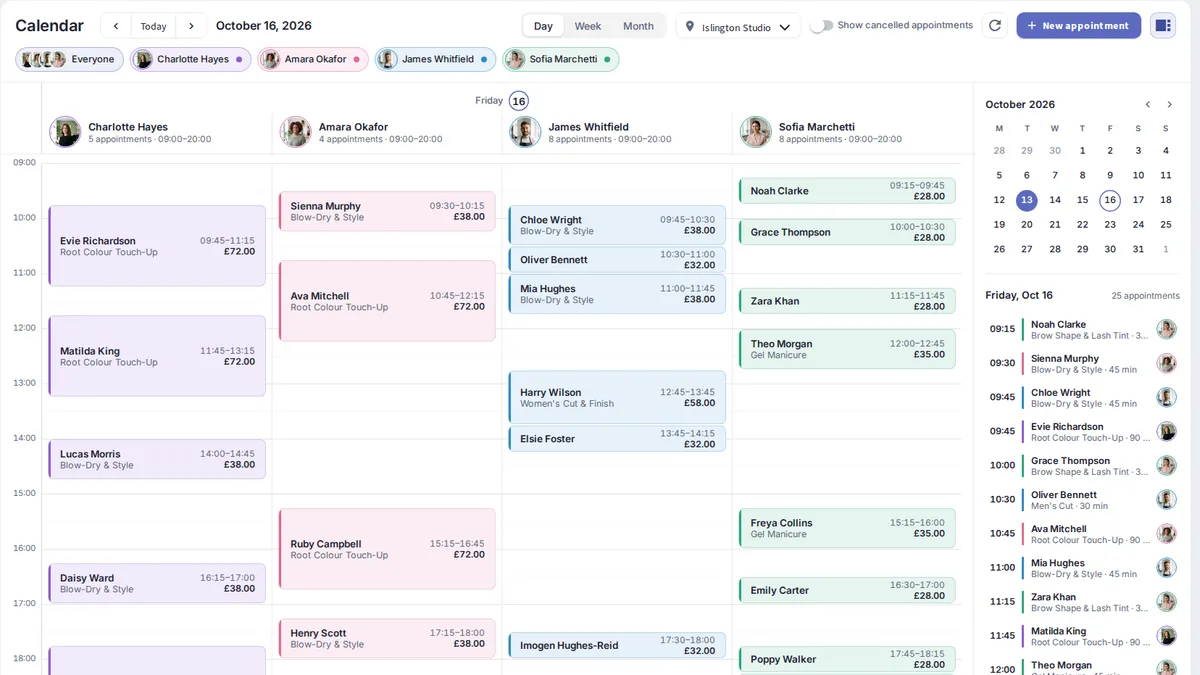
Task: Open Emily Carter appointment block
Action: pyautogui.click(x=847, y=590)
